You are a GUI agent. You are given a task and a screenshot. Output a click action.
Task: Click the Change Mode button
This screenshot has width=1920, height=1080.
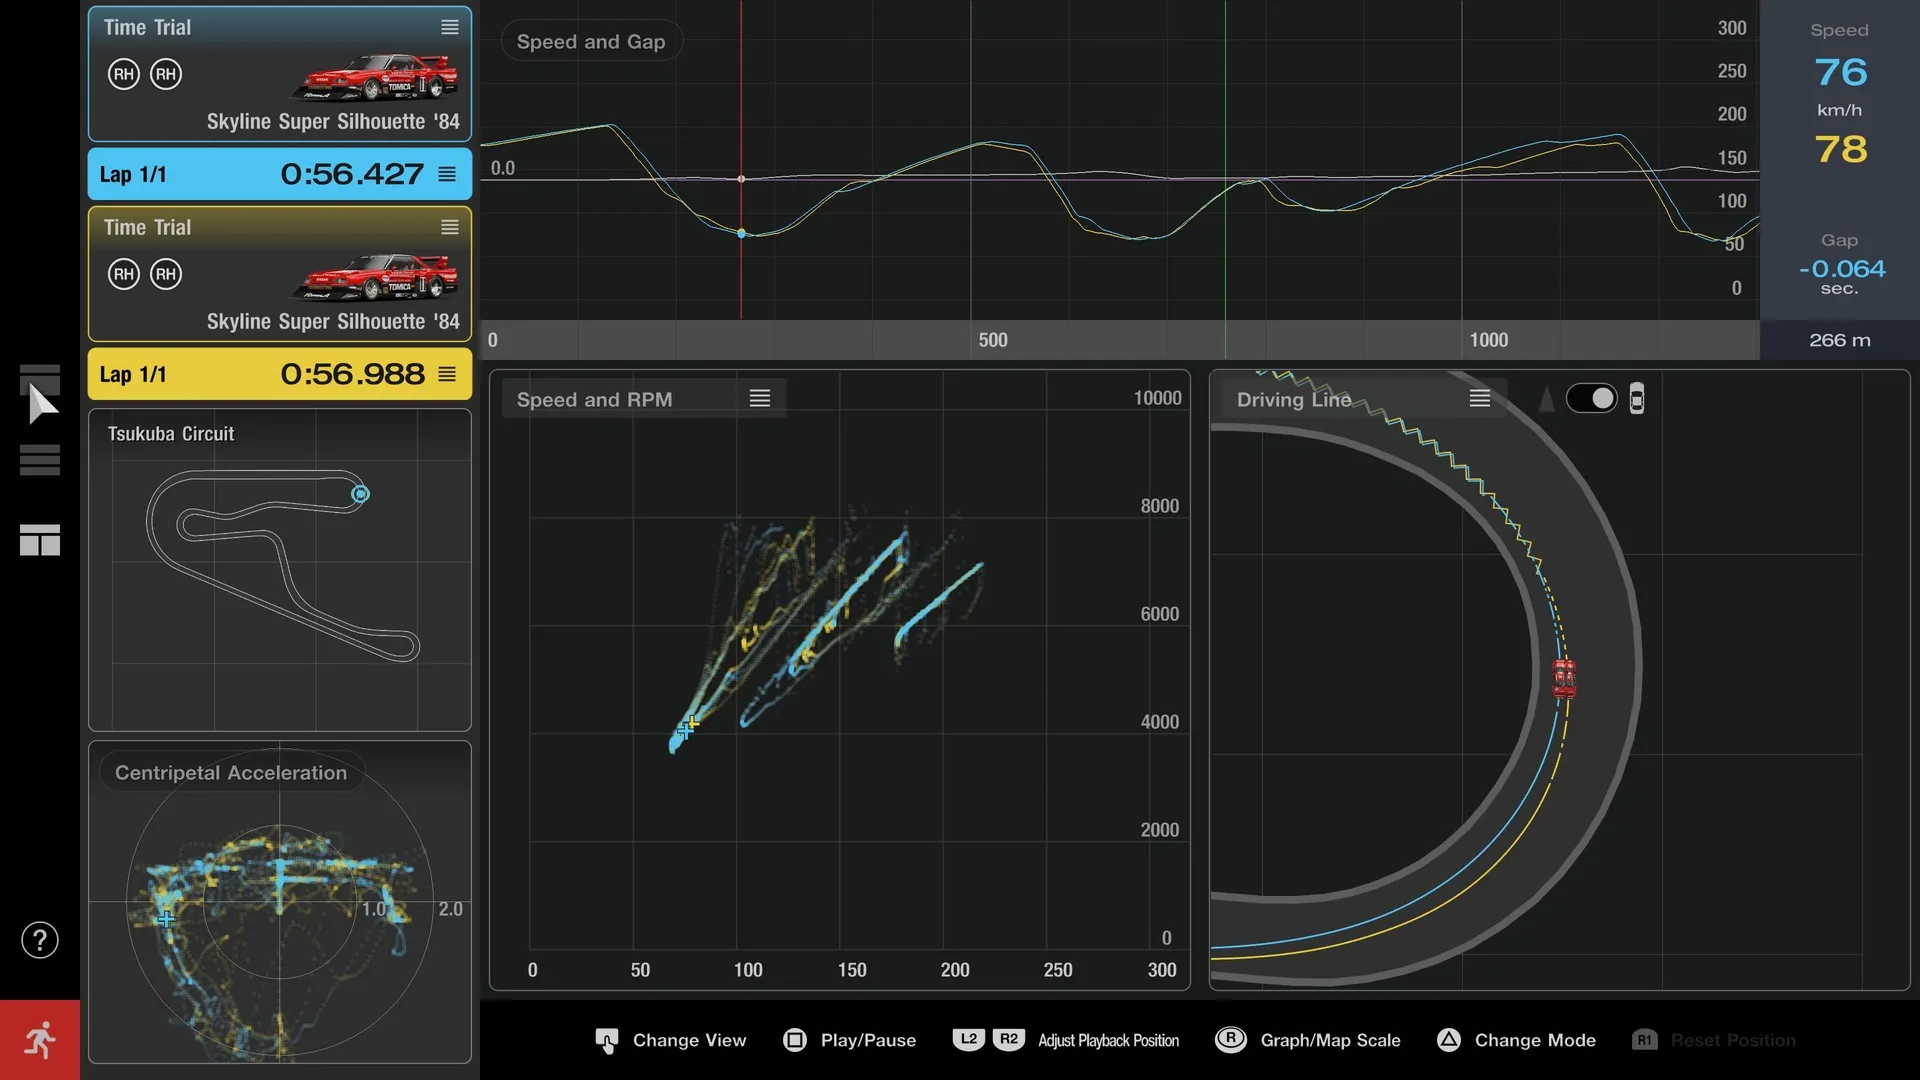click(1516, 1040)
